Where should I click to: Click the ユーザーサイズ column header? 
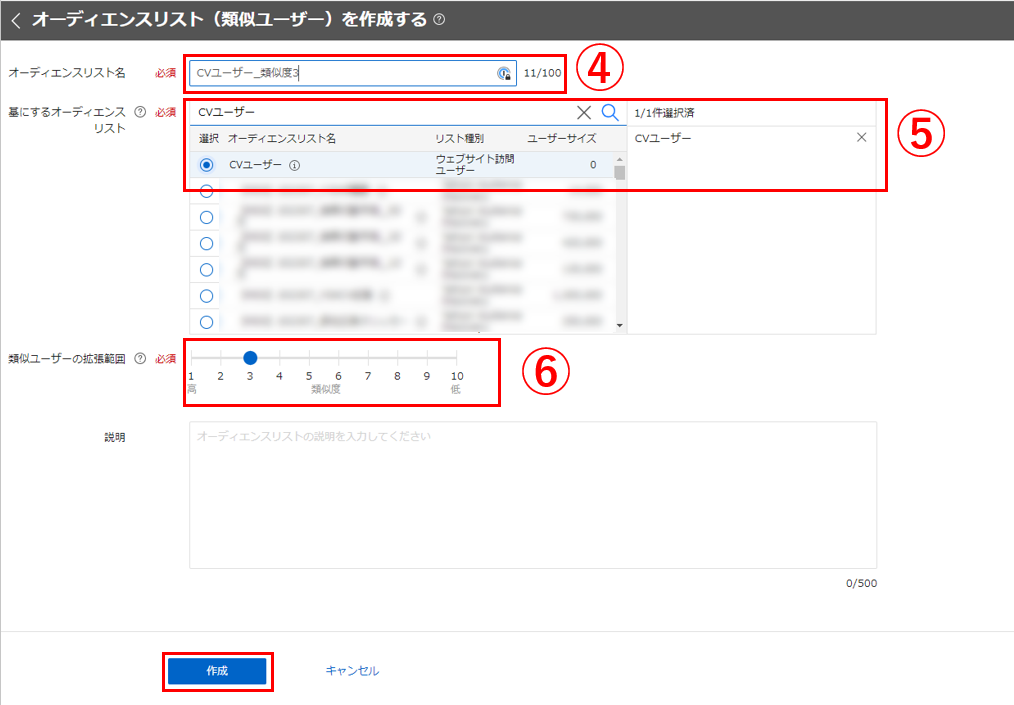561,139
